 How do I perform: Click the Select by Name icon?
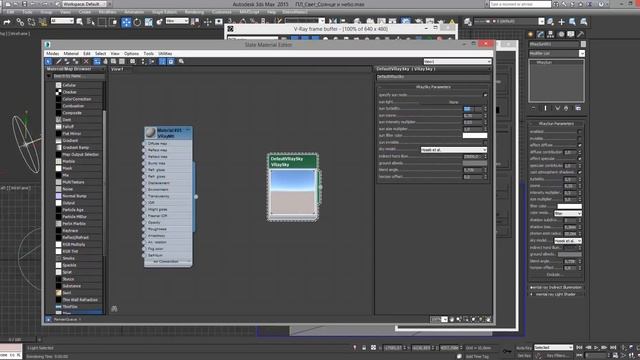tap(91, 22)
